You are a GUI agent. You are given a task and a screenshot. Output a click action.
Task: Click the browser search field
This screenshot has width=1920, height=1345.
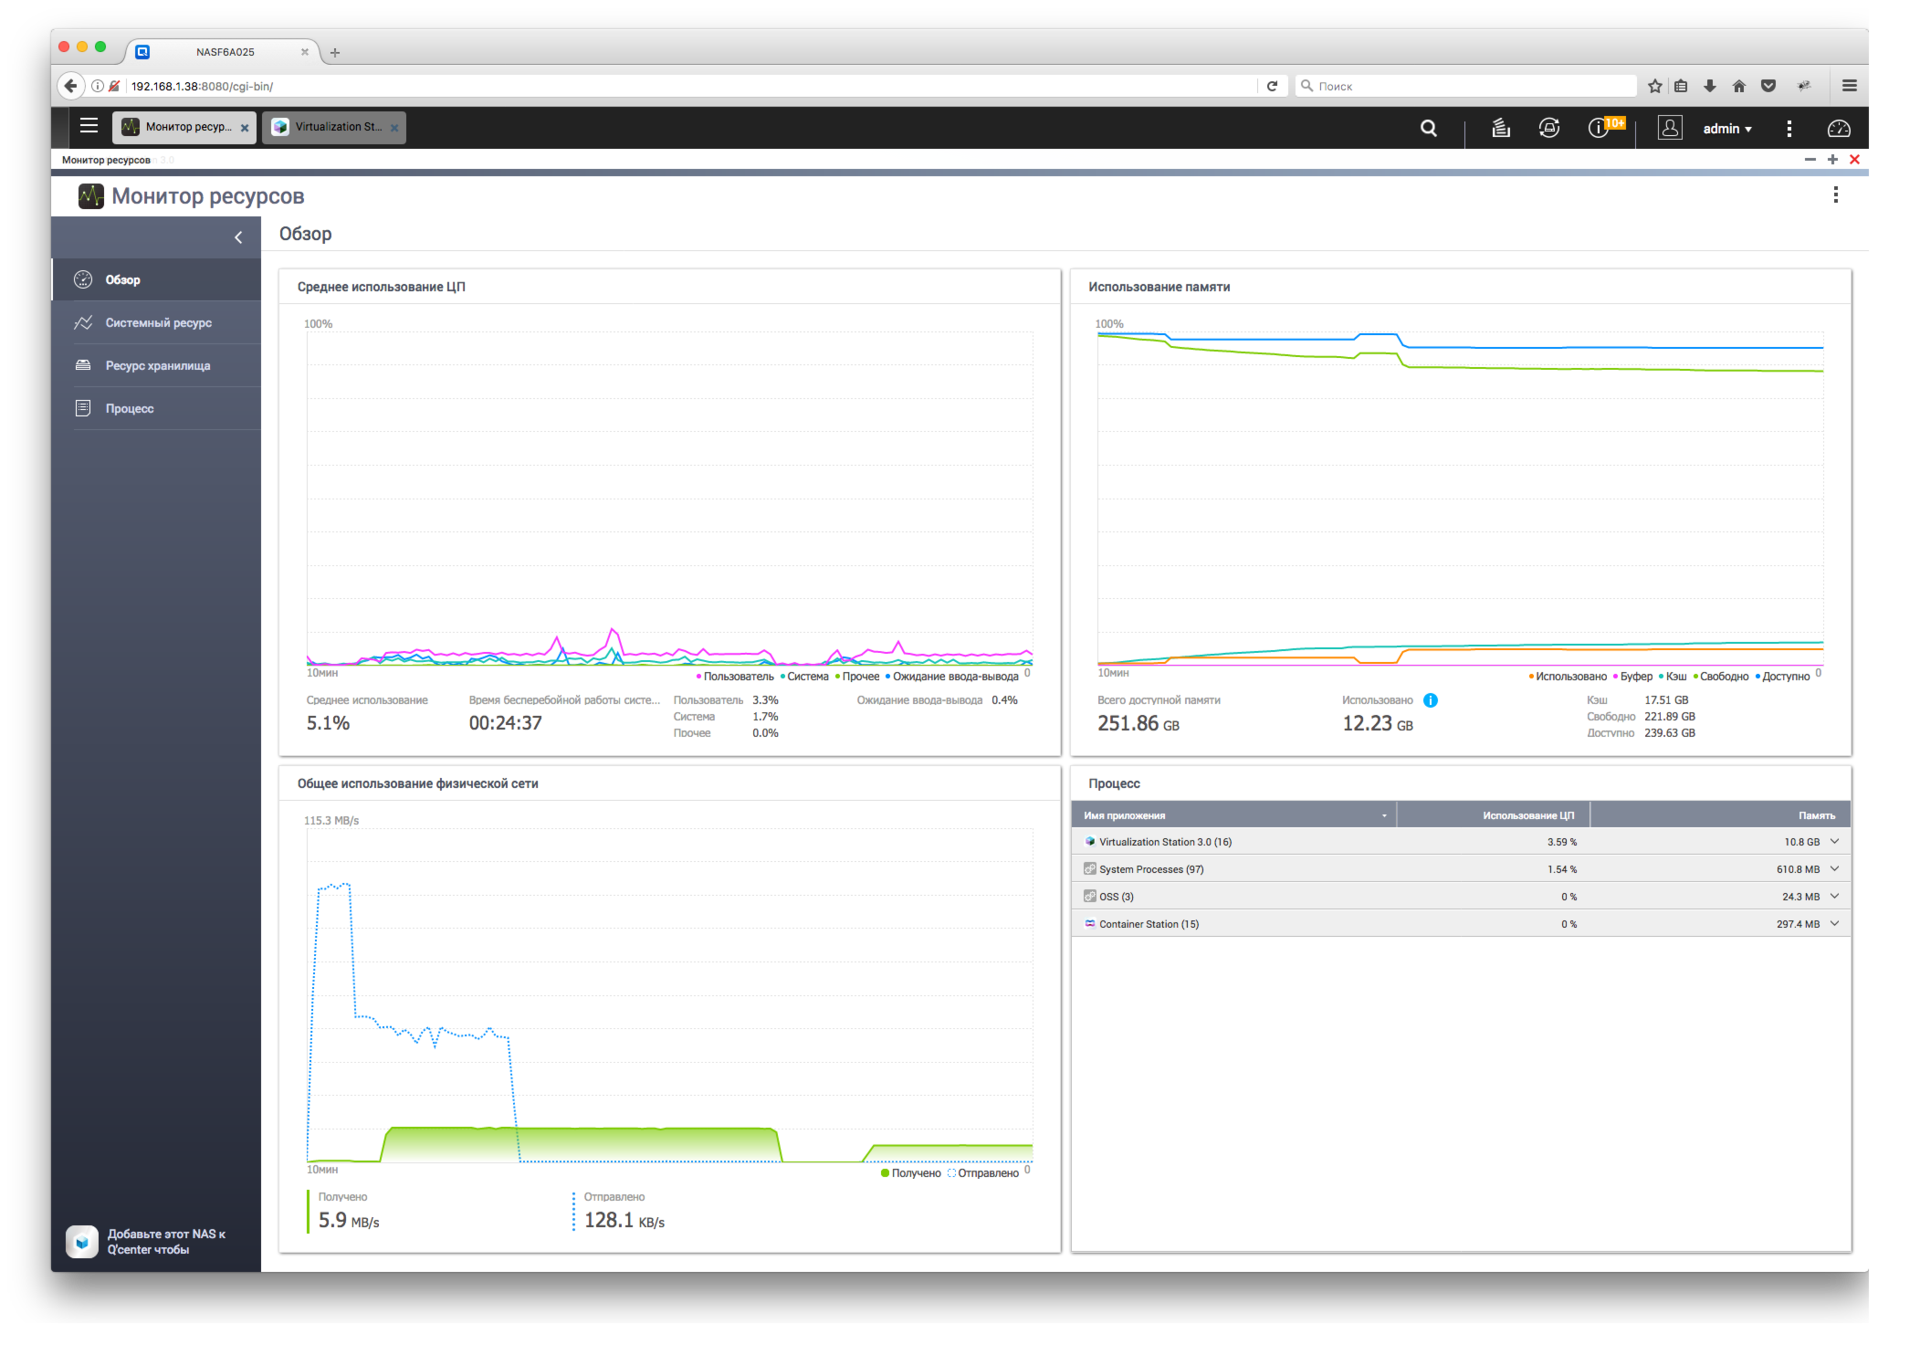[x=1465, y=86]
